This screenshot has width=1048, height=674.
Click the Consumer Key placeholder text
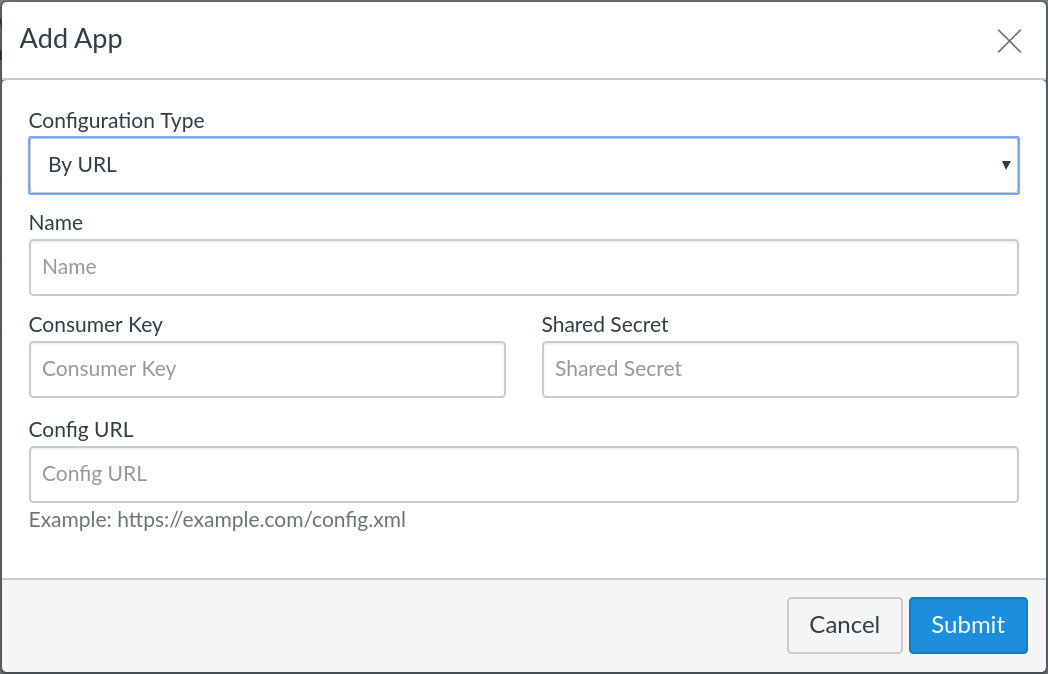[x=109, y=369]
